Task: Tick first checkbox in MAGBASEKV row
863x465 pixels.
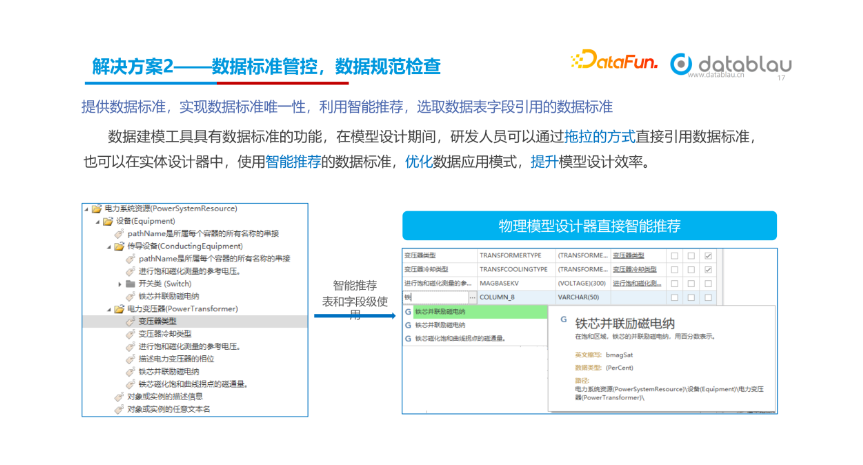Action: pos(674,283)
